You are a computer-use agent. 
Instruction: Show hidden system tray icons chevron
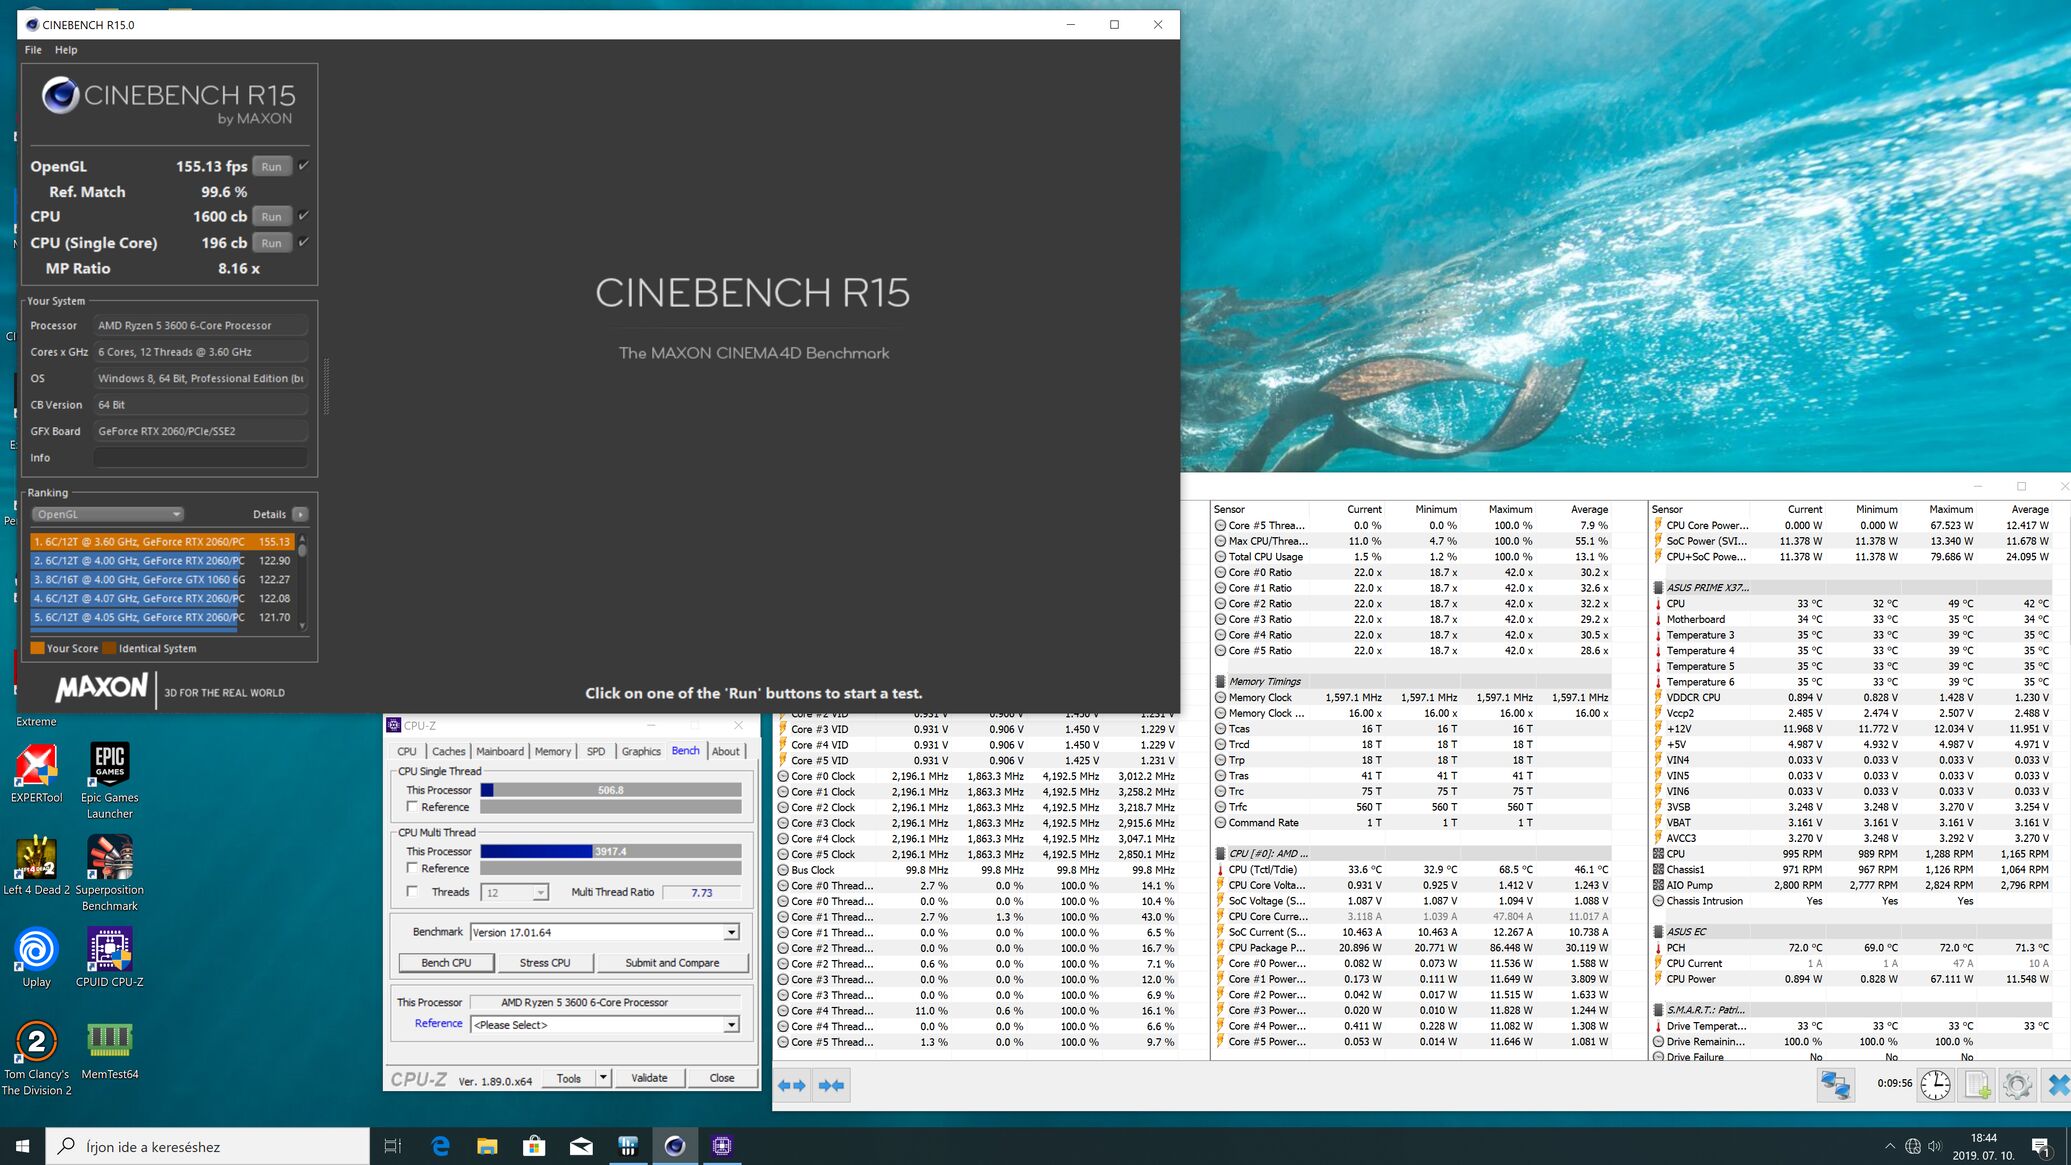coord(1889,1146)
